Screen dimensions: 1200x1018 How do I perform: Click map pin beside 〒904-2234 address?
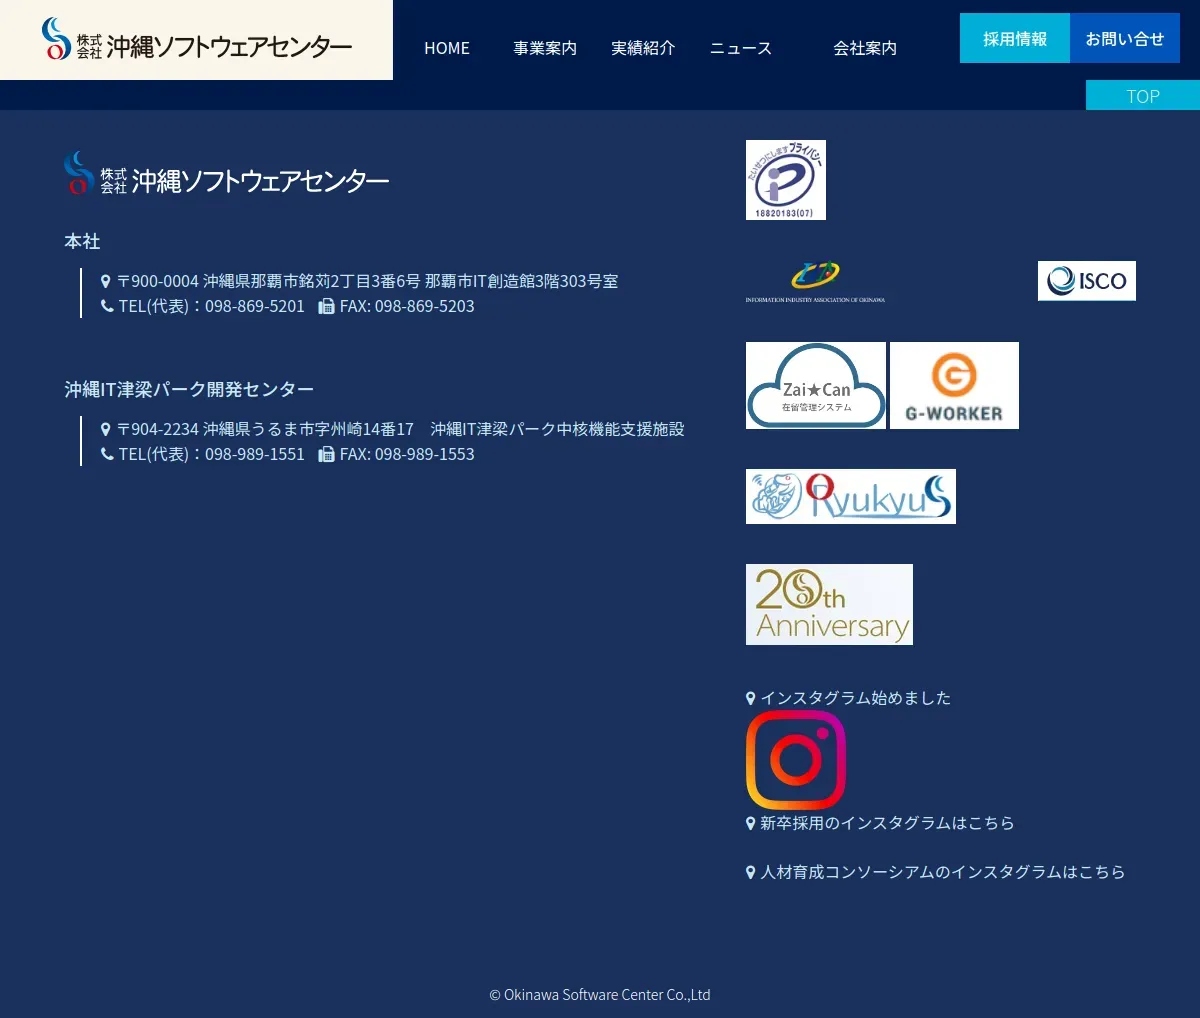click(106, 430)
